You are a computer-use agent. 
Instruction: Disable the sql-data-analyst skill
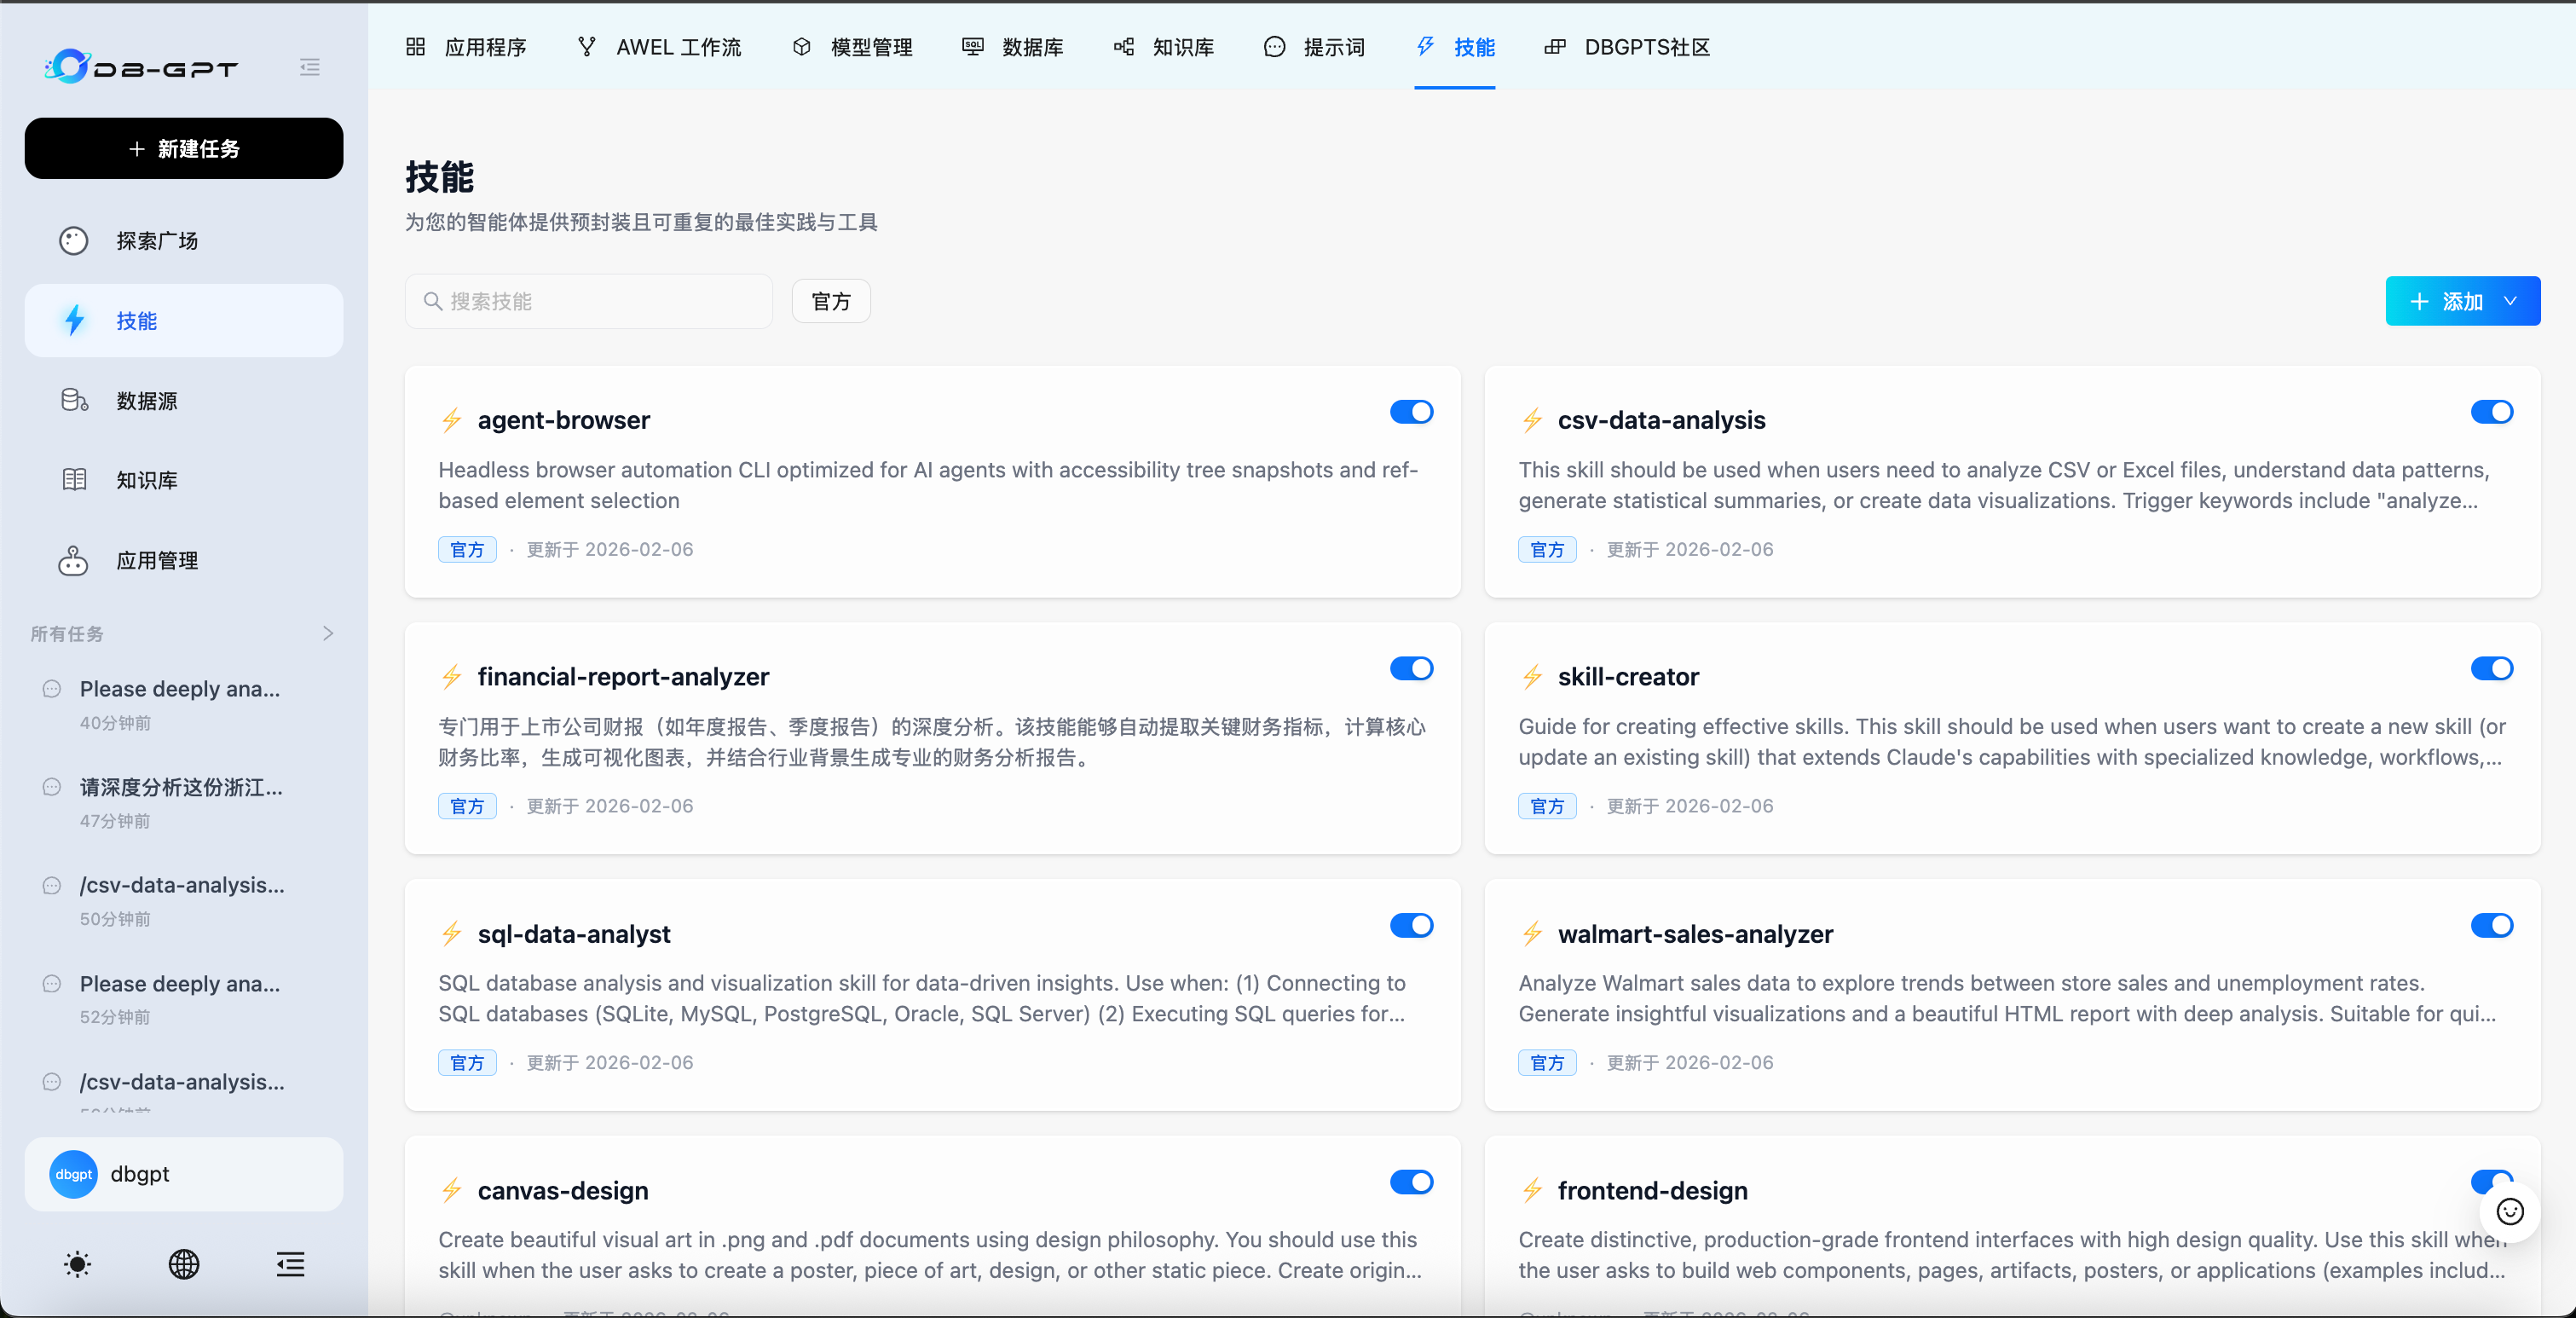coord(1411,925)
